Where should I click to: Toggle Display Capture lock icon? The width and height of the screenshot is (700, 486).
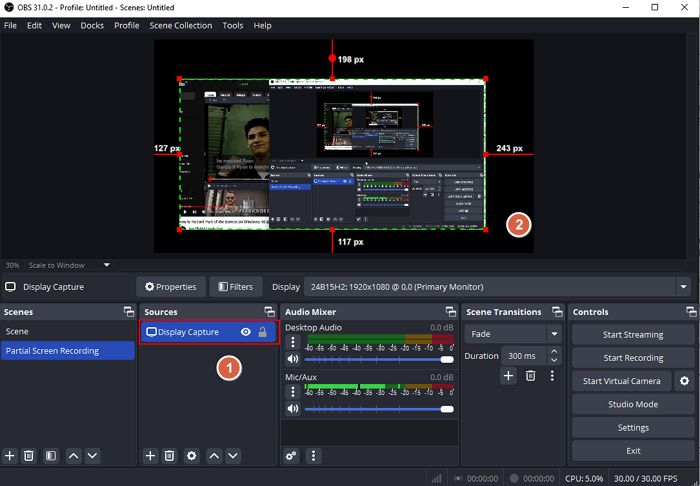(x=262, y=332)
